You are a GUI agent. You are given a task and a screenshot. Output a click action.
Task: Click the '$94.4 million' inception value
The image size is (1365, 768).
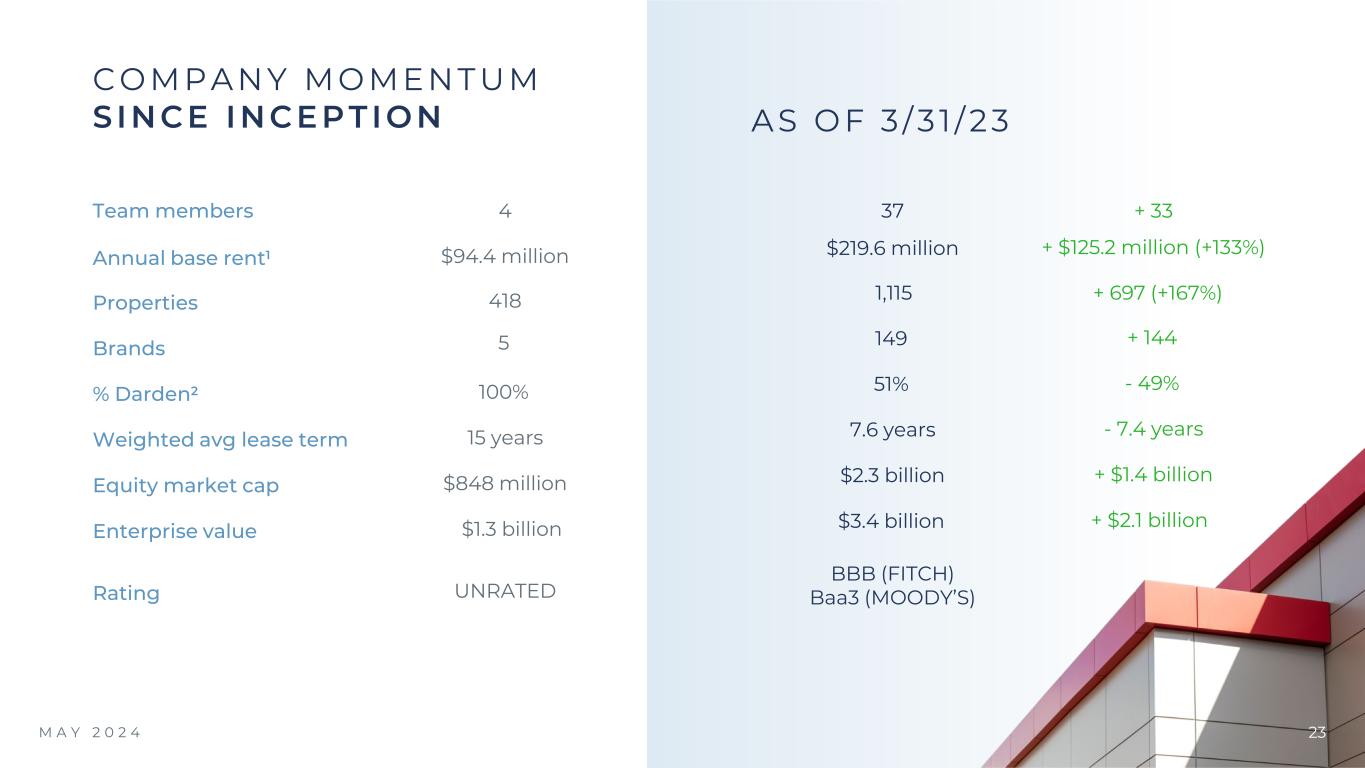click(x=505, y=257)
